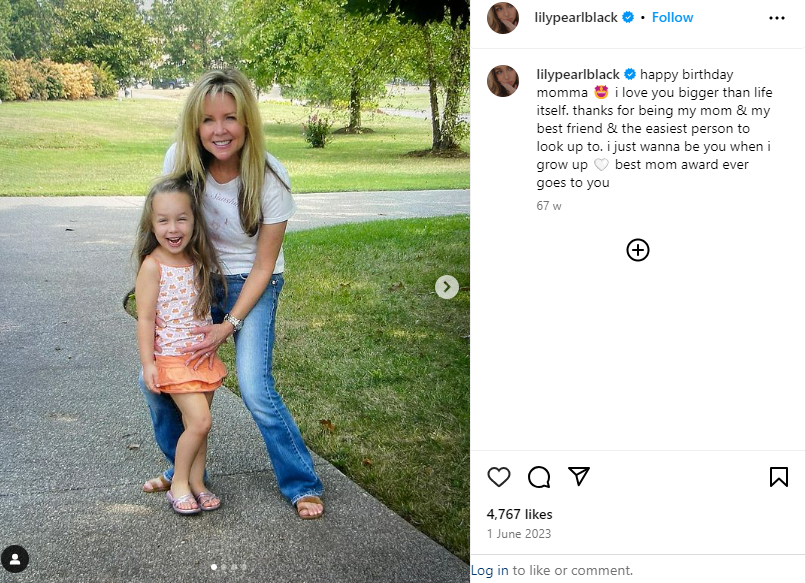Click the lilypearlblack username in the caption
The width and height of the screenshot is (806, 583).
[579, 74]
